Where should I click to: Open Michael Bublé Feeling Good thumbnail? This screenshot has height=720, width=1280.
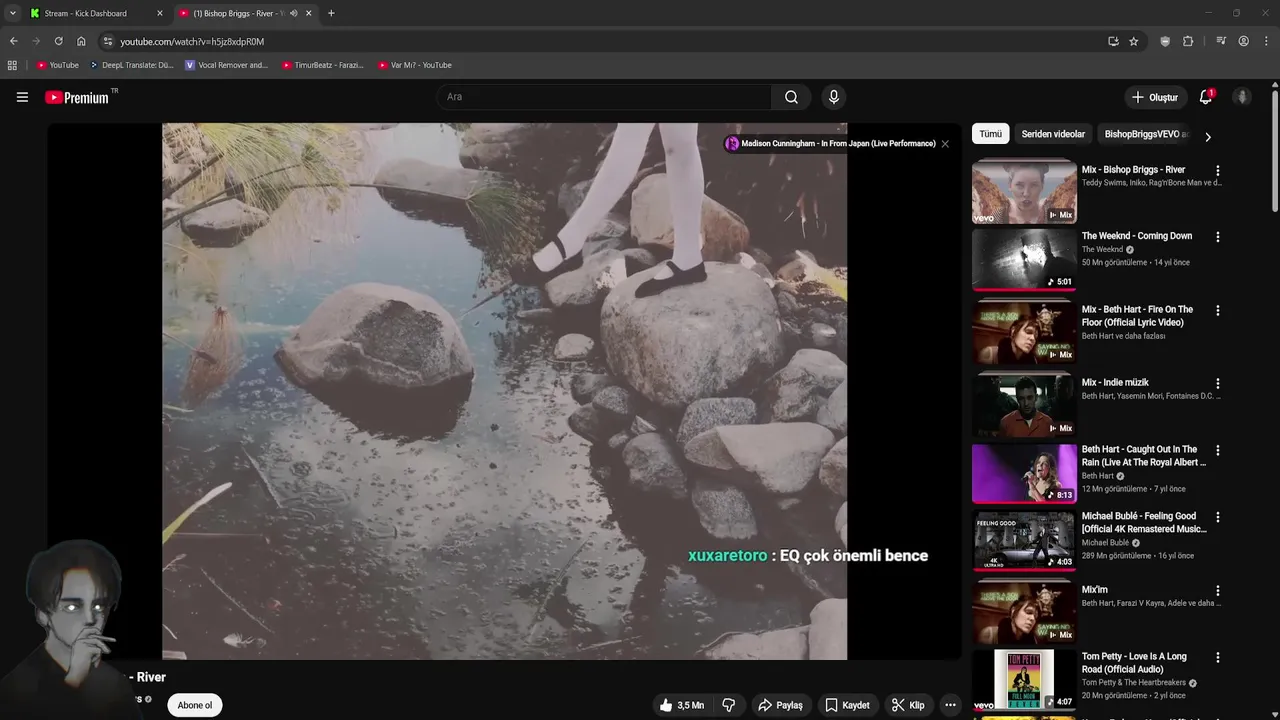coord(1024,540)
